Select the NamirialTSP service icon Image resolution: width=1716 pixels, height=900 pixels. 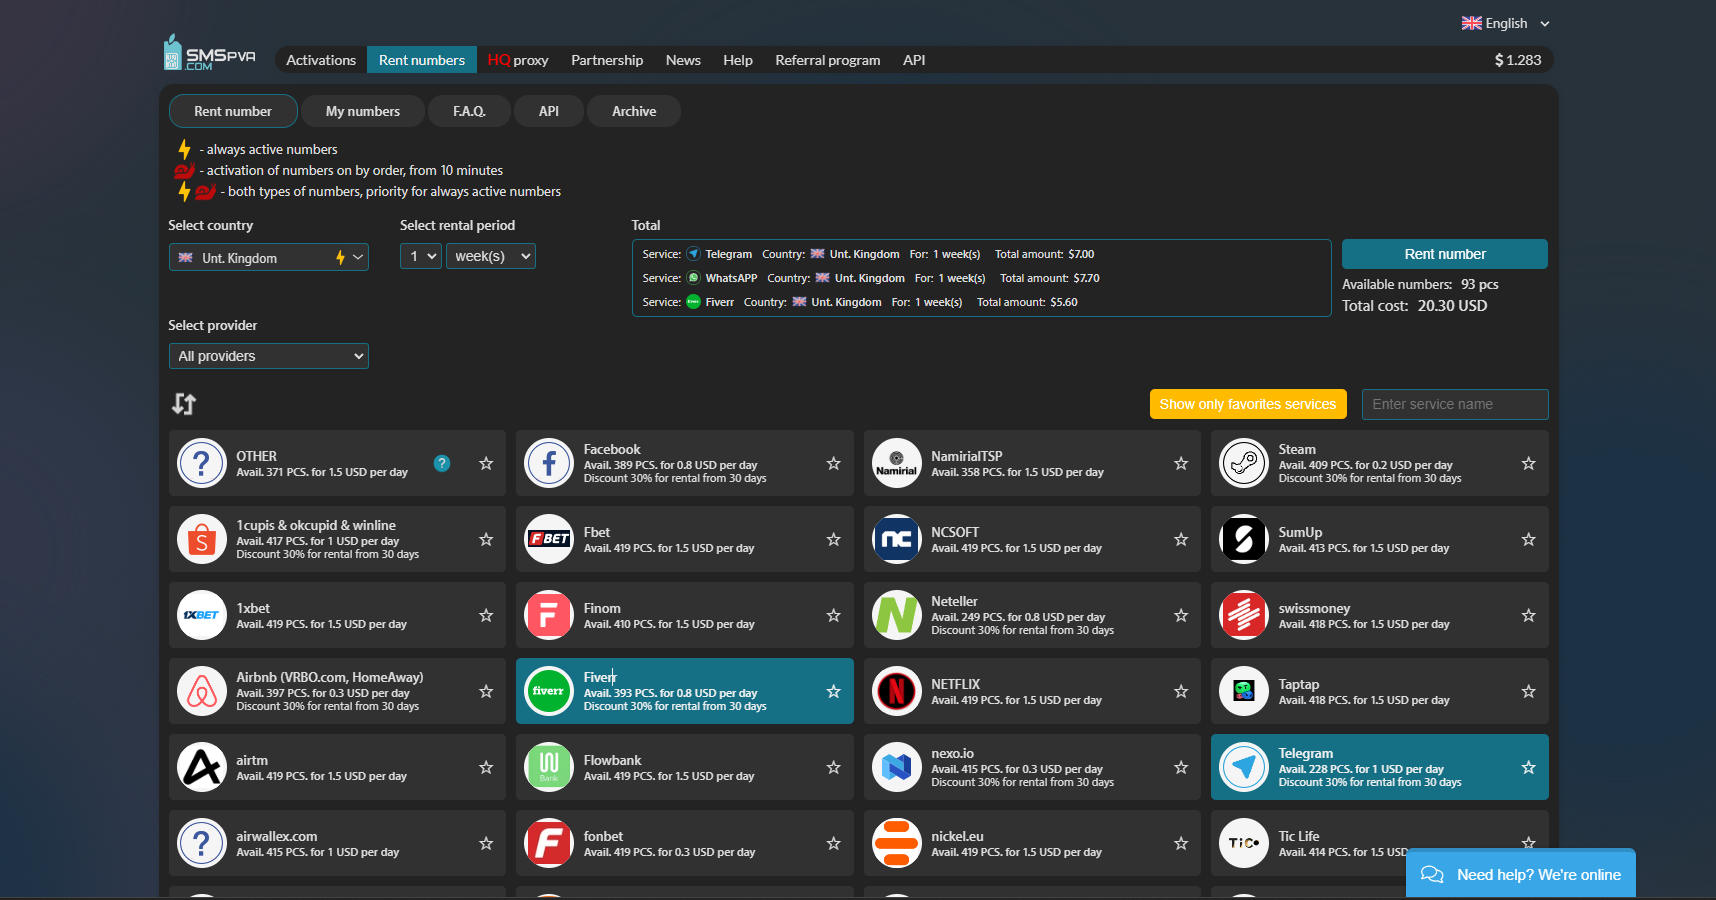coord(897,463)
